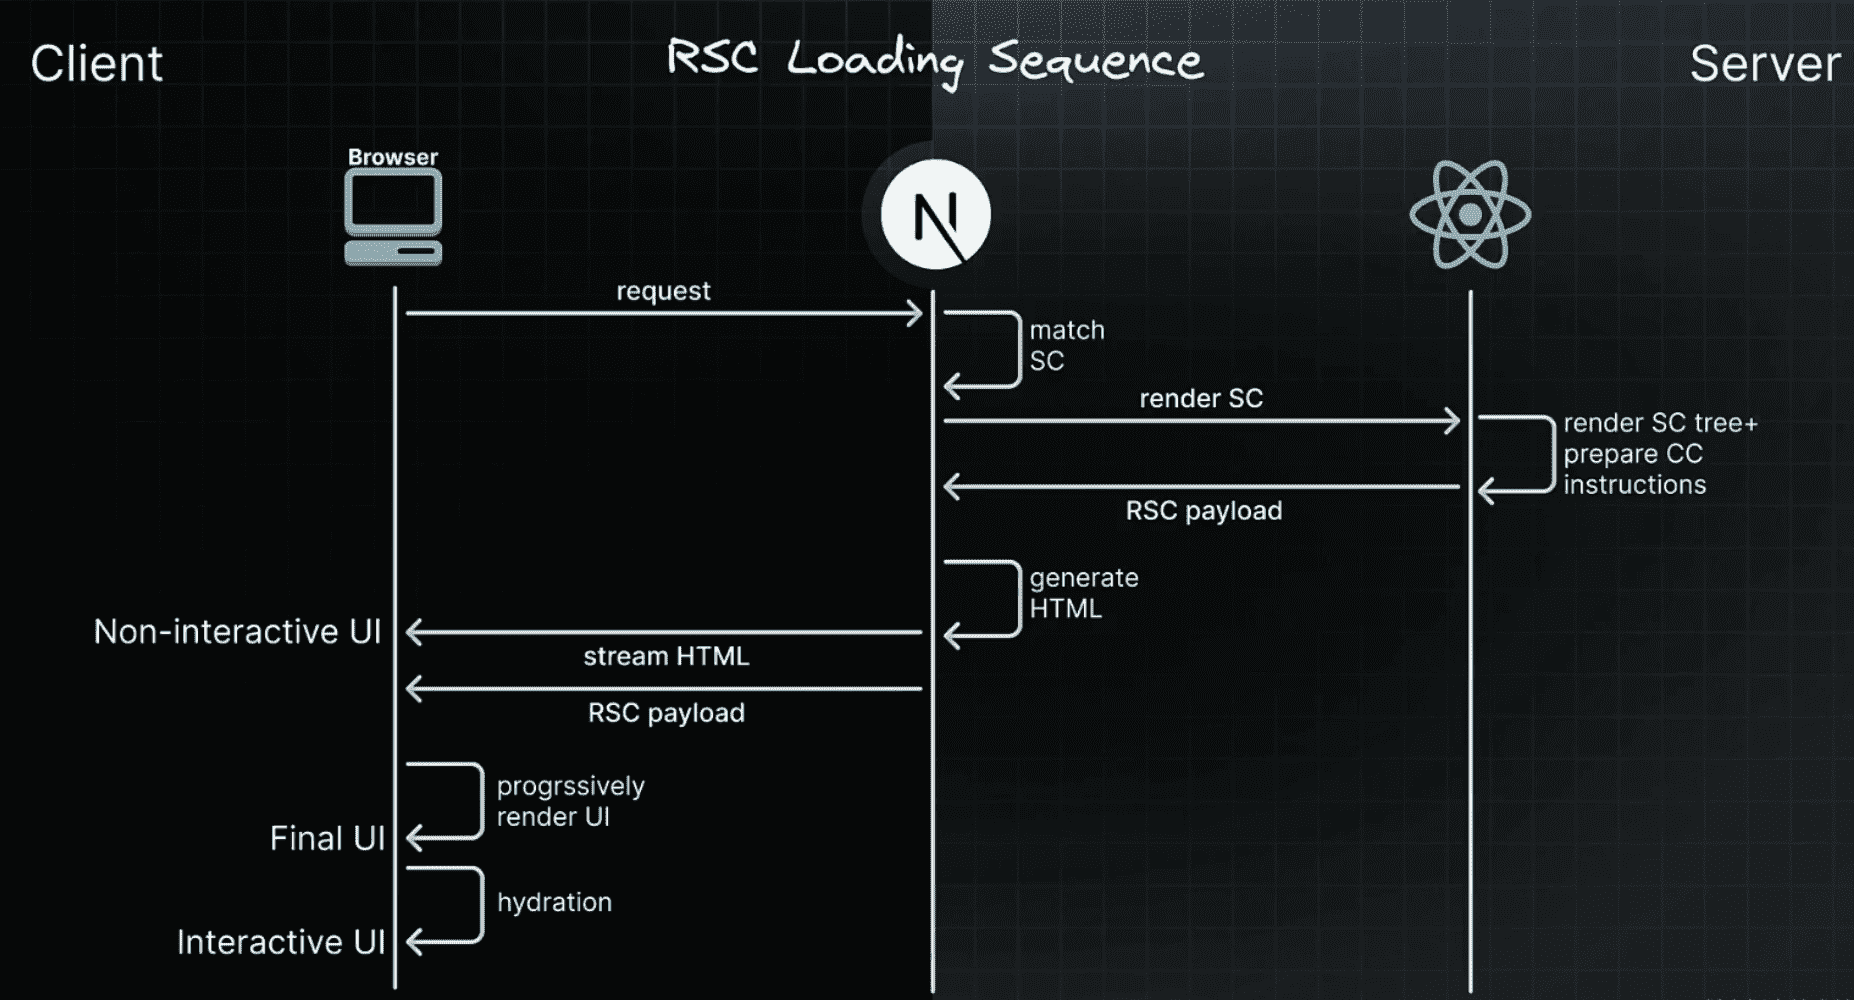
Task: Click "RSC payload" label between Next.js and React
Action: [x=1203, y=511]
